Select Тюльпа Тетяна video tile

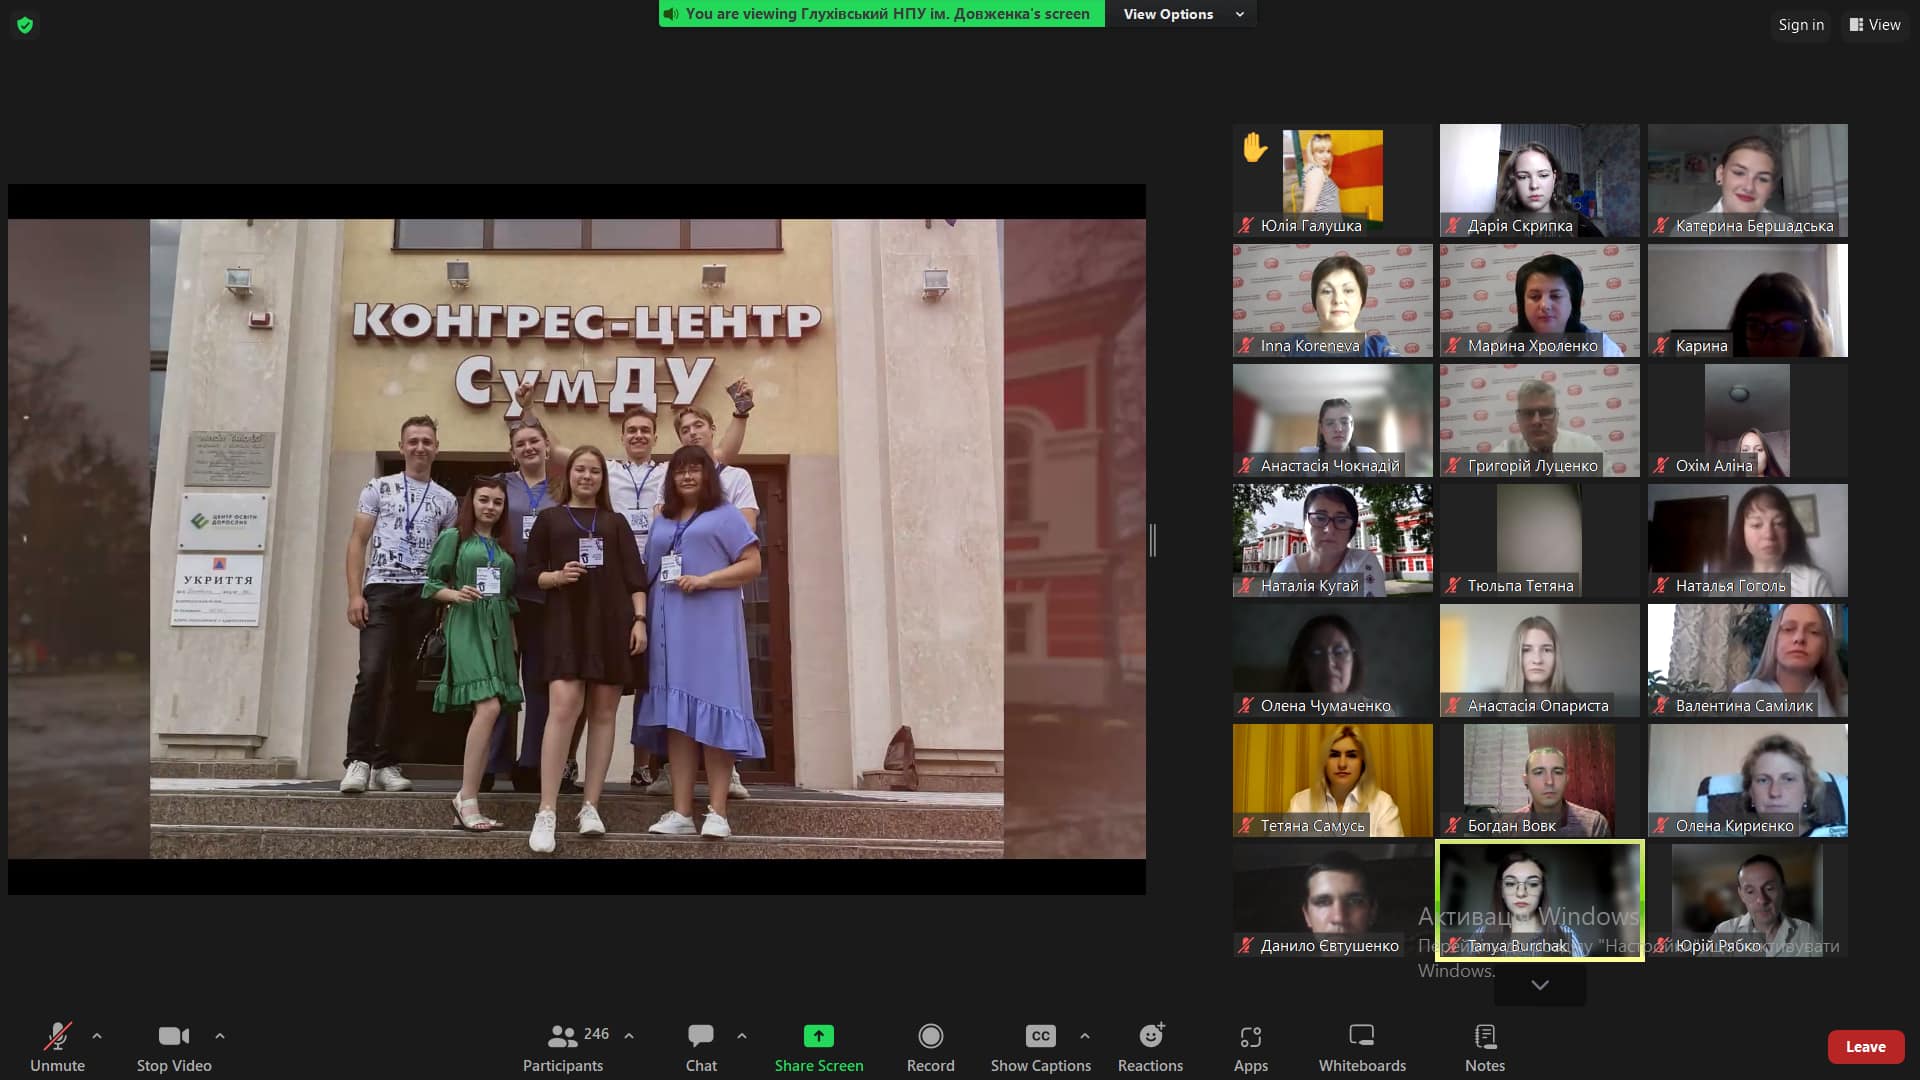coord(1540,540)
